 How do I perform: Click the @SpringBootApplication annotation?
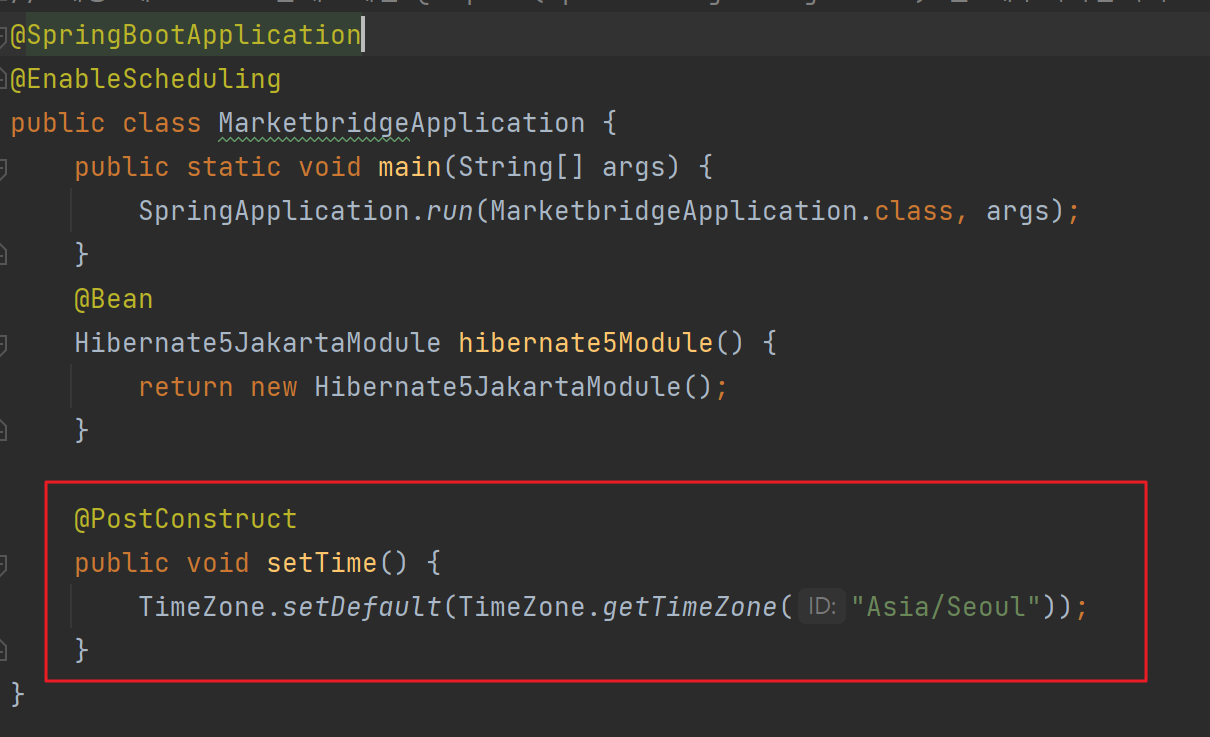[186, 35]
